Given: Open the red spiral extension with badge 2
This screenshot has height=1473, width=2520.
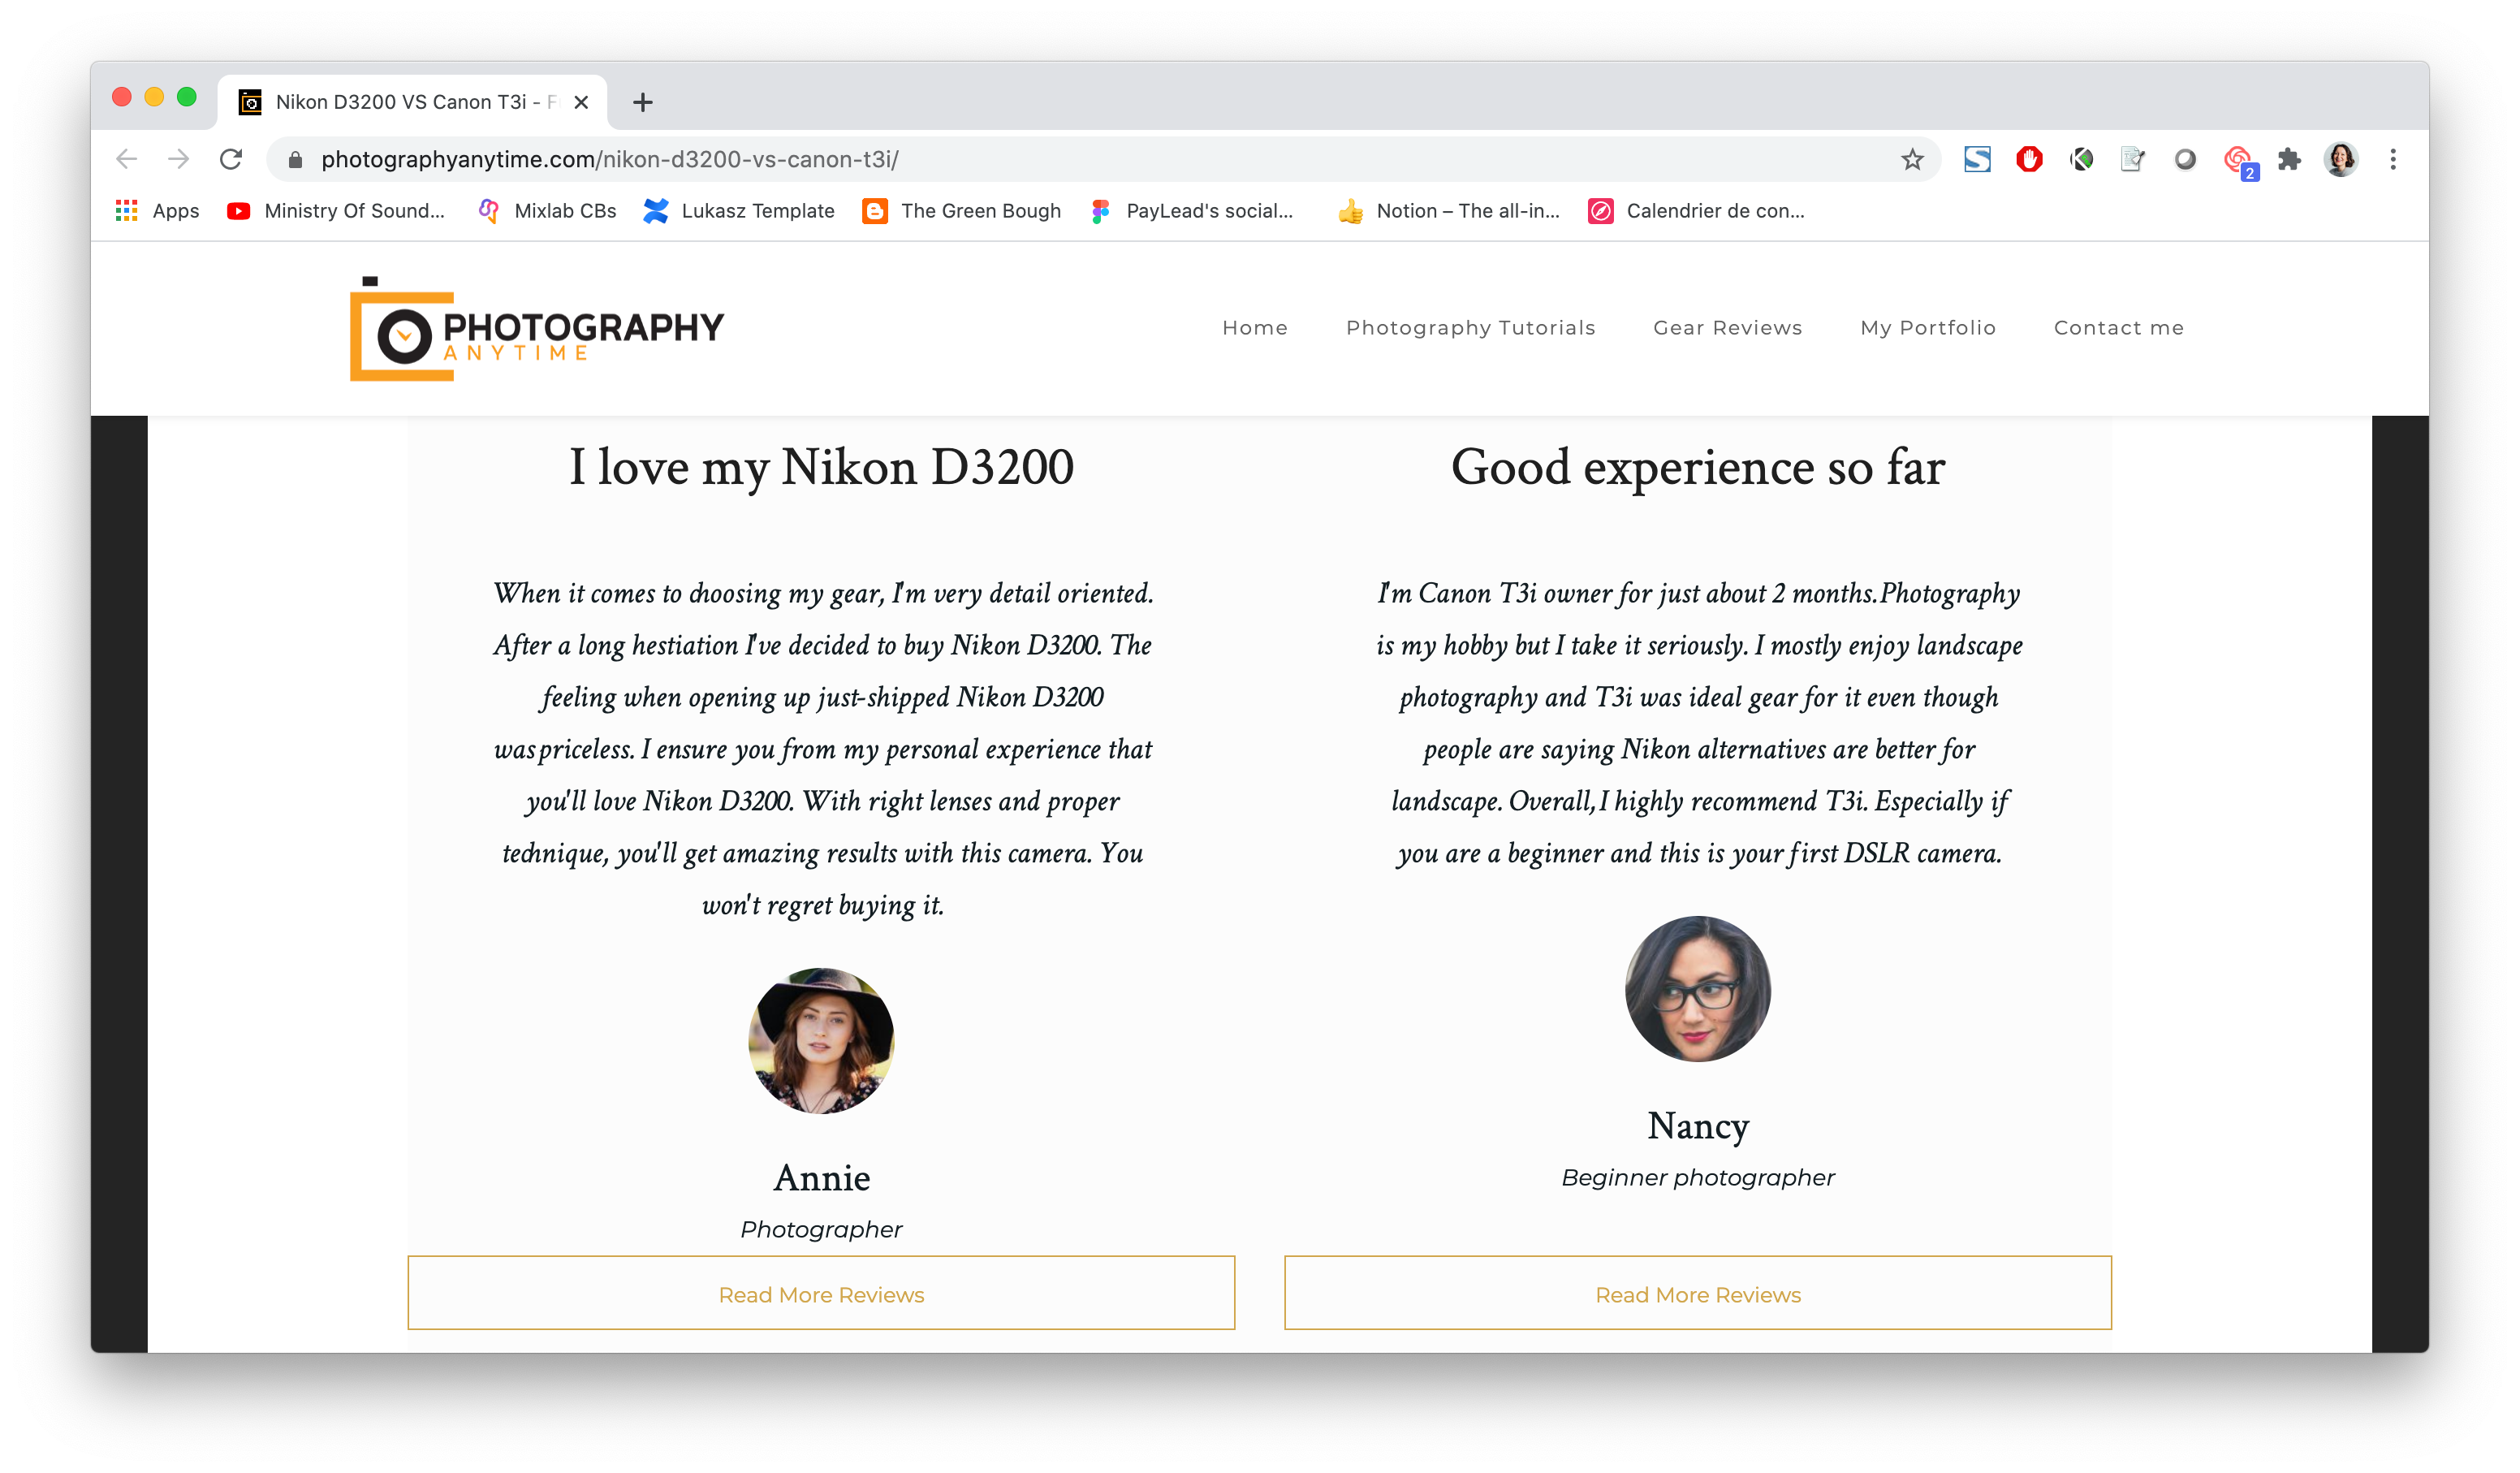Looking at the screenshot, I should pyautogui.click(x=2239, y=161).
